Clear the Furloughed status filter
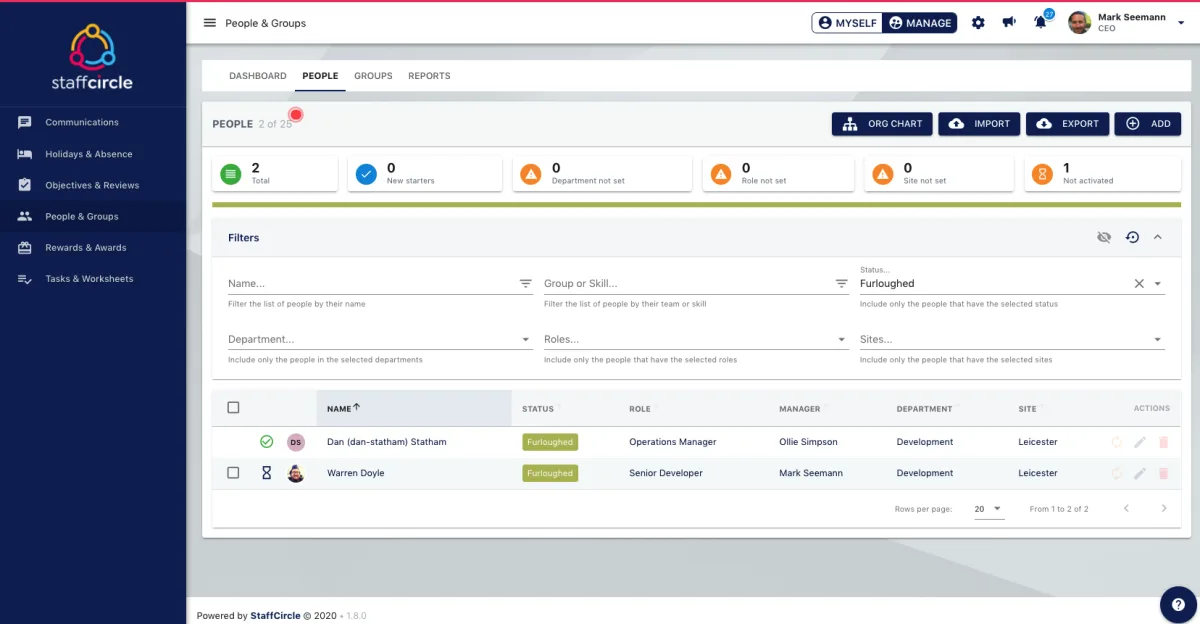The width and height of the screenshot is (1200, 624). [x=1139, y=284]
